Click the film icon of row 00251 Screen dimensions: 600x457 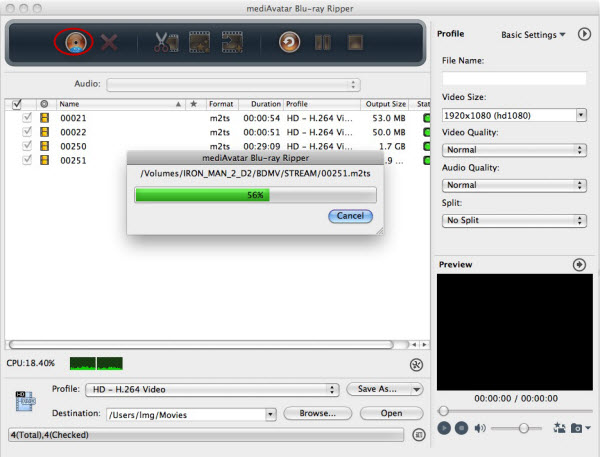pos(44,160)
